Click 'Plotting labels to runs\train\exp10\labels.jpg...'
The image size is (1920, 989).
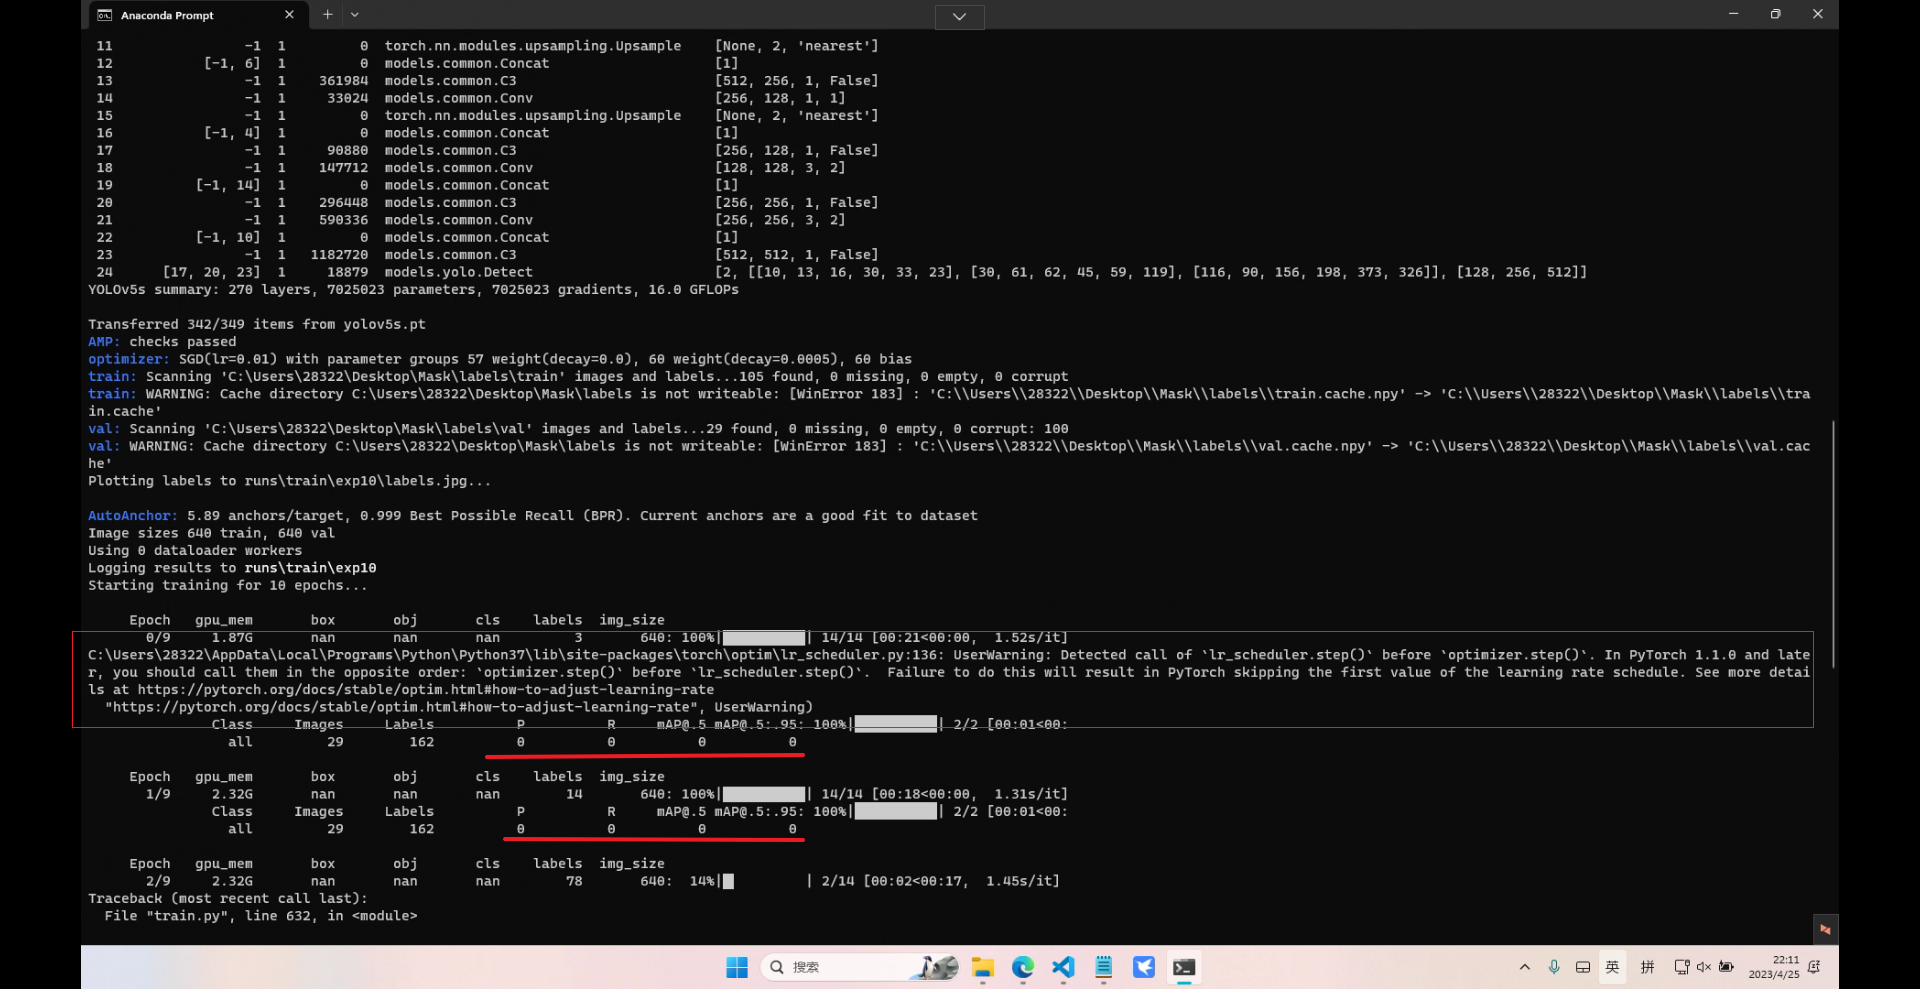click(x=290, y=481)
